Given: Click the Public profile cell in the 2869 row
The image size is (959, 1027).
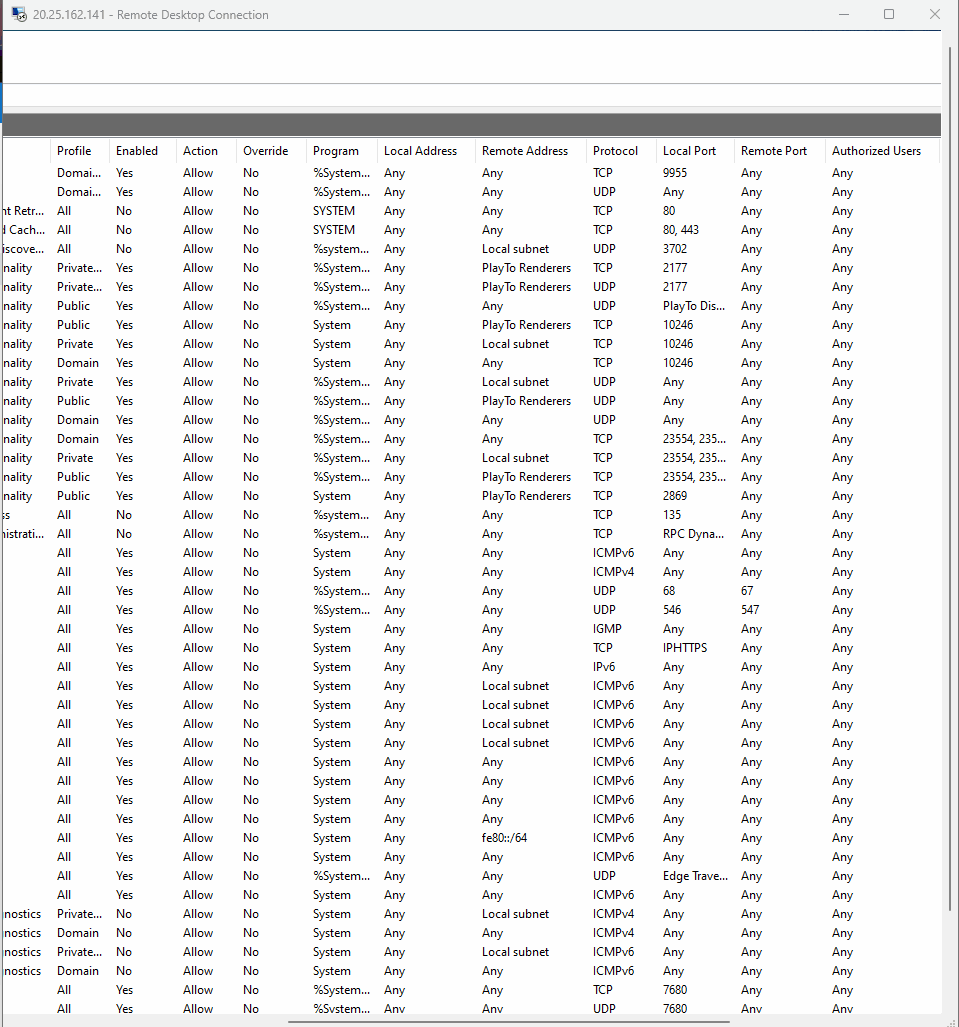Looking at the screenshot, I should tap(73, 496).
